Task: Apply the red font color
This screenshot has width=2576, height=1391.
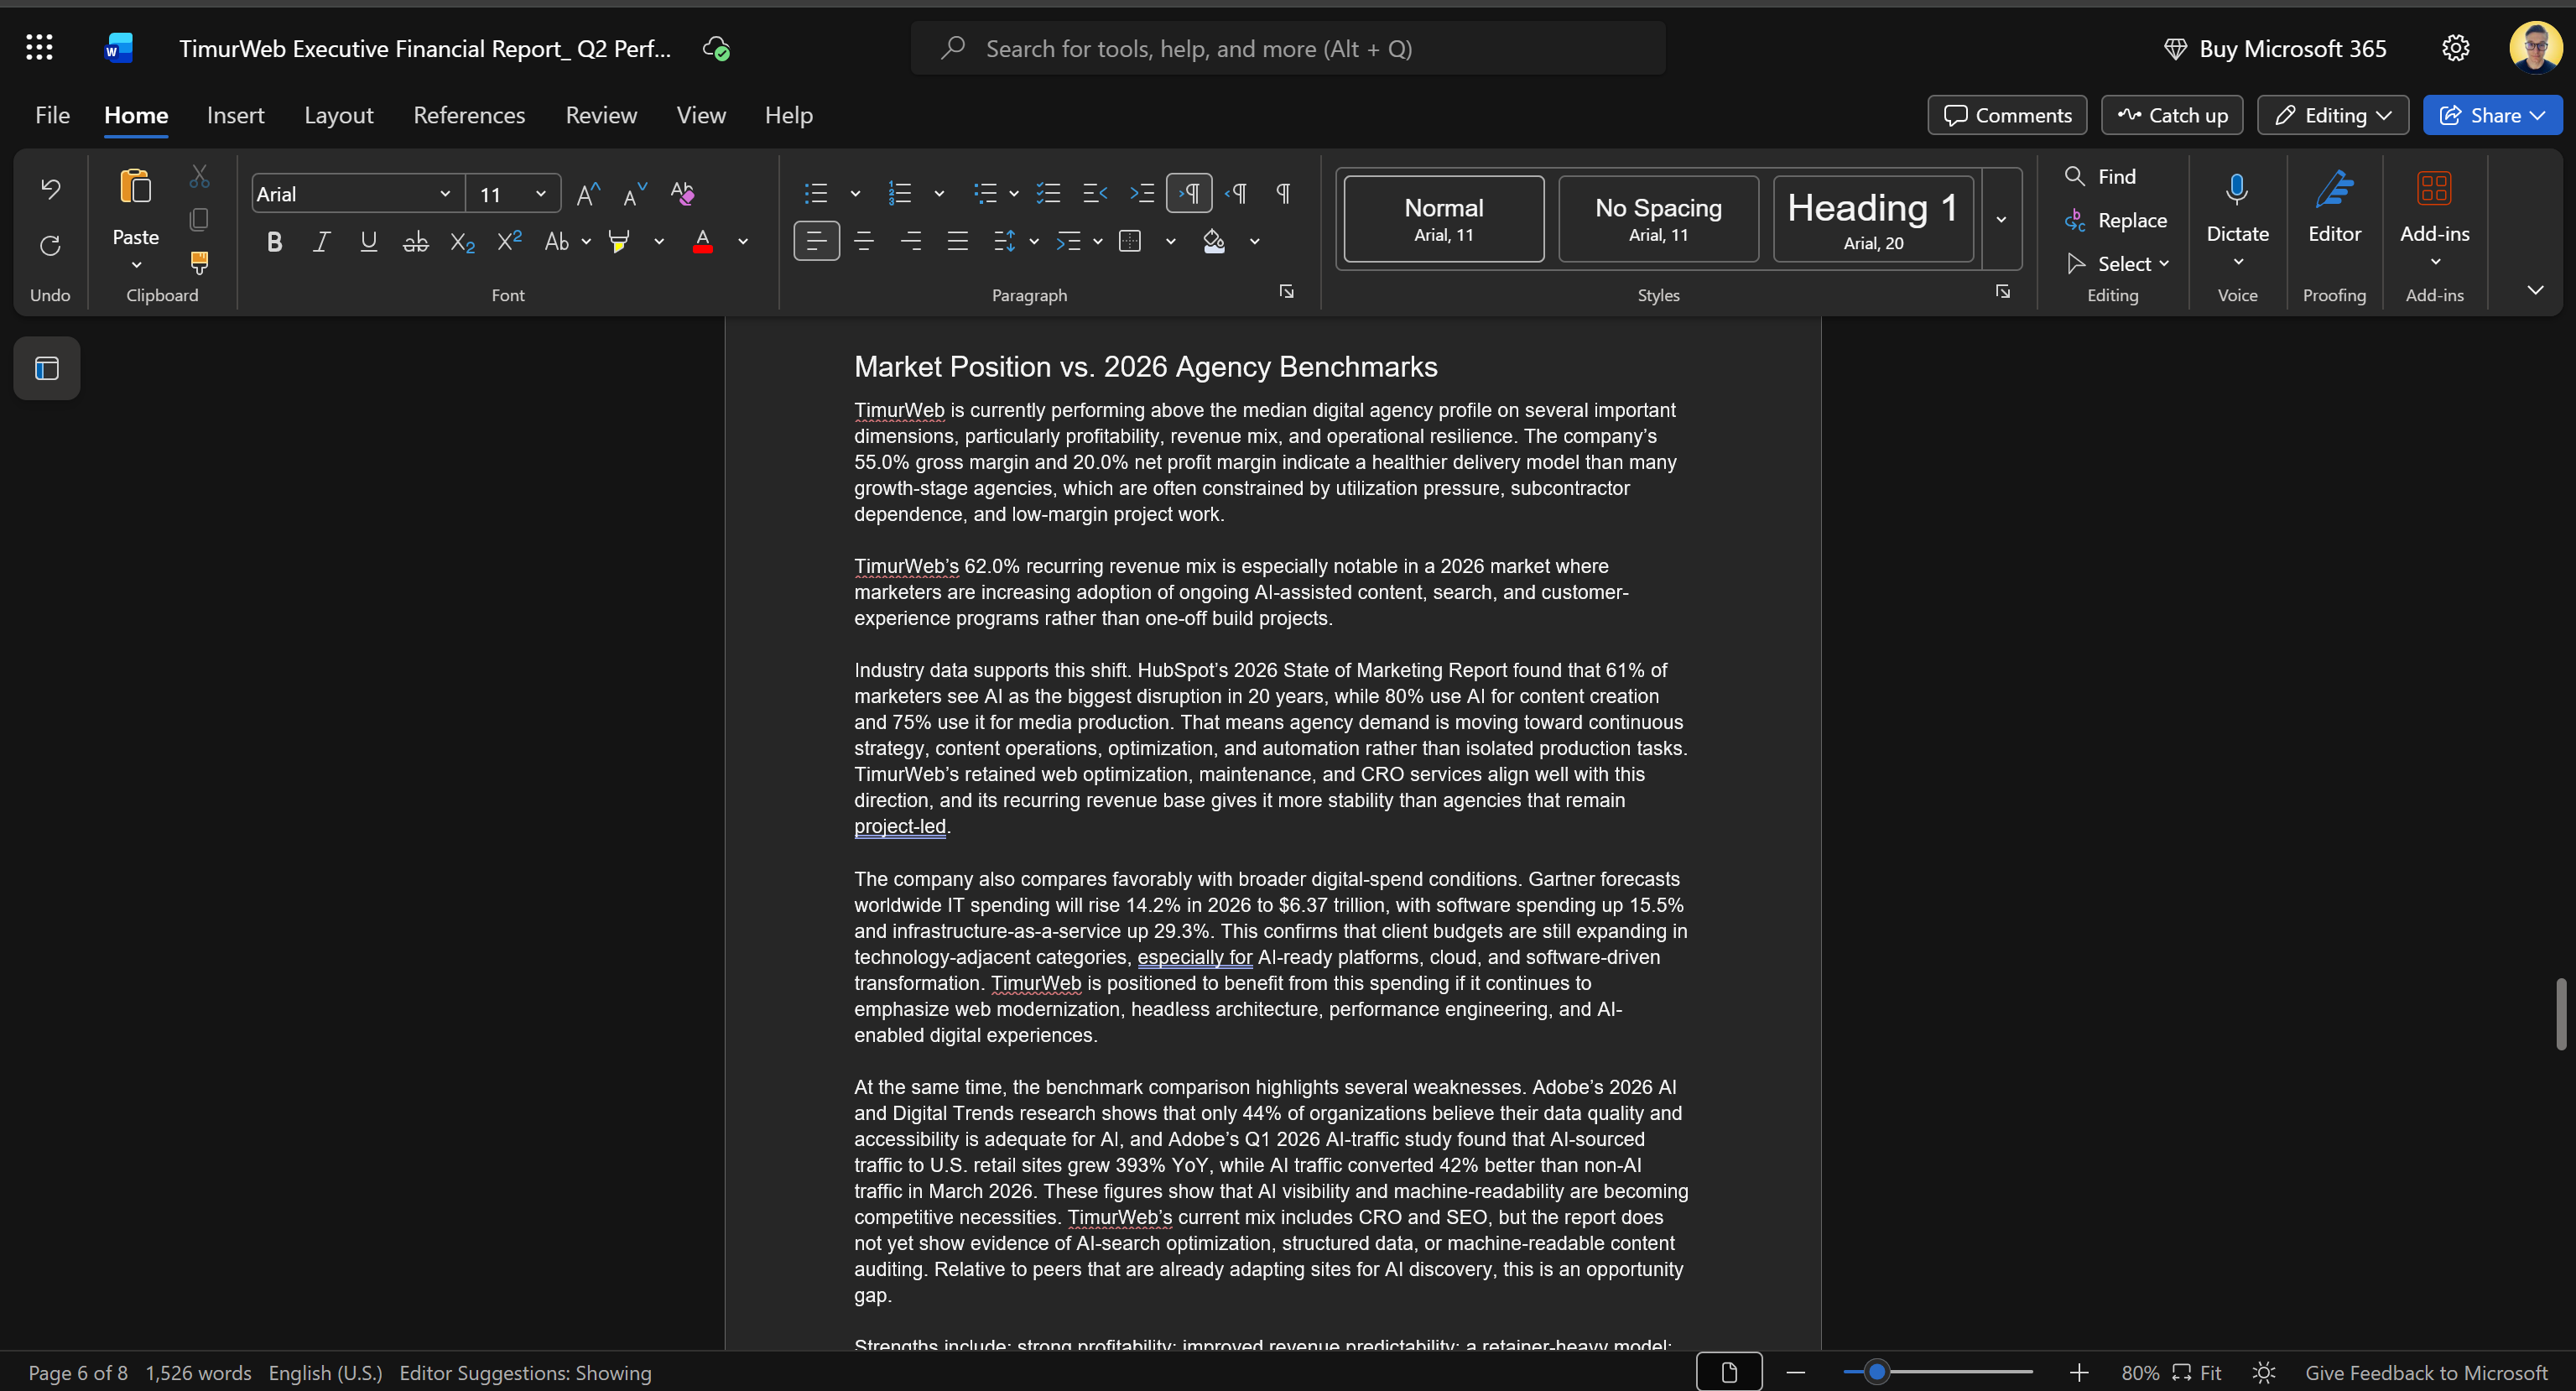Action: (x=703, y=241)
